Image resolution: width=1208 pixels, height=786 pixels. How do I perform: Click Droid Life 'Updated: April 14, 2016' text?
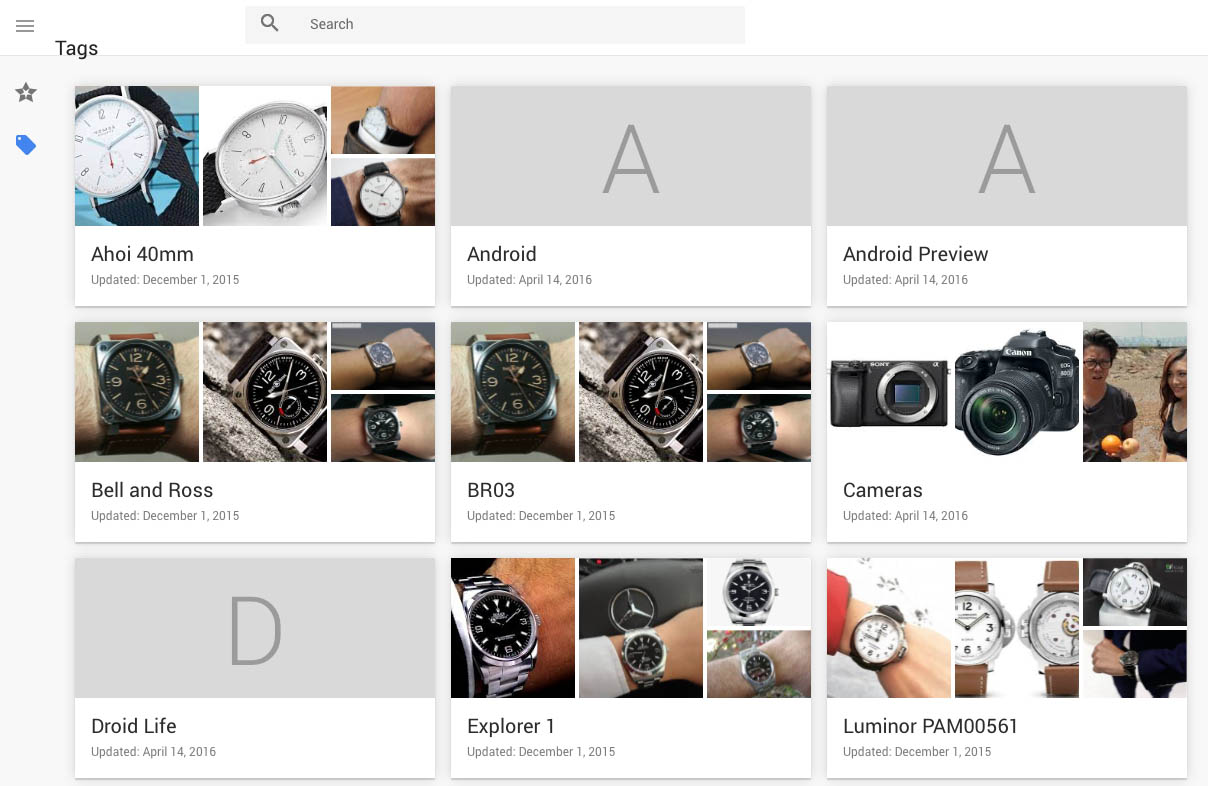153,752
